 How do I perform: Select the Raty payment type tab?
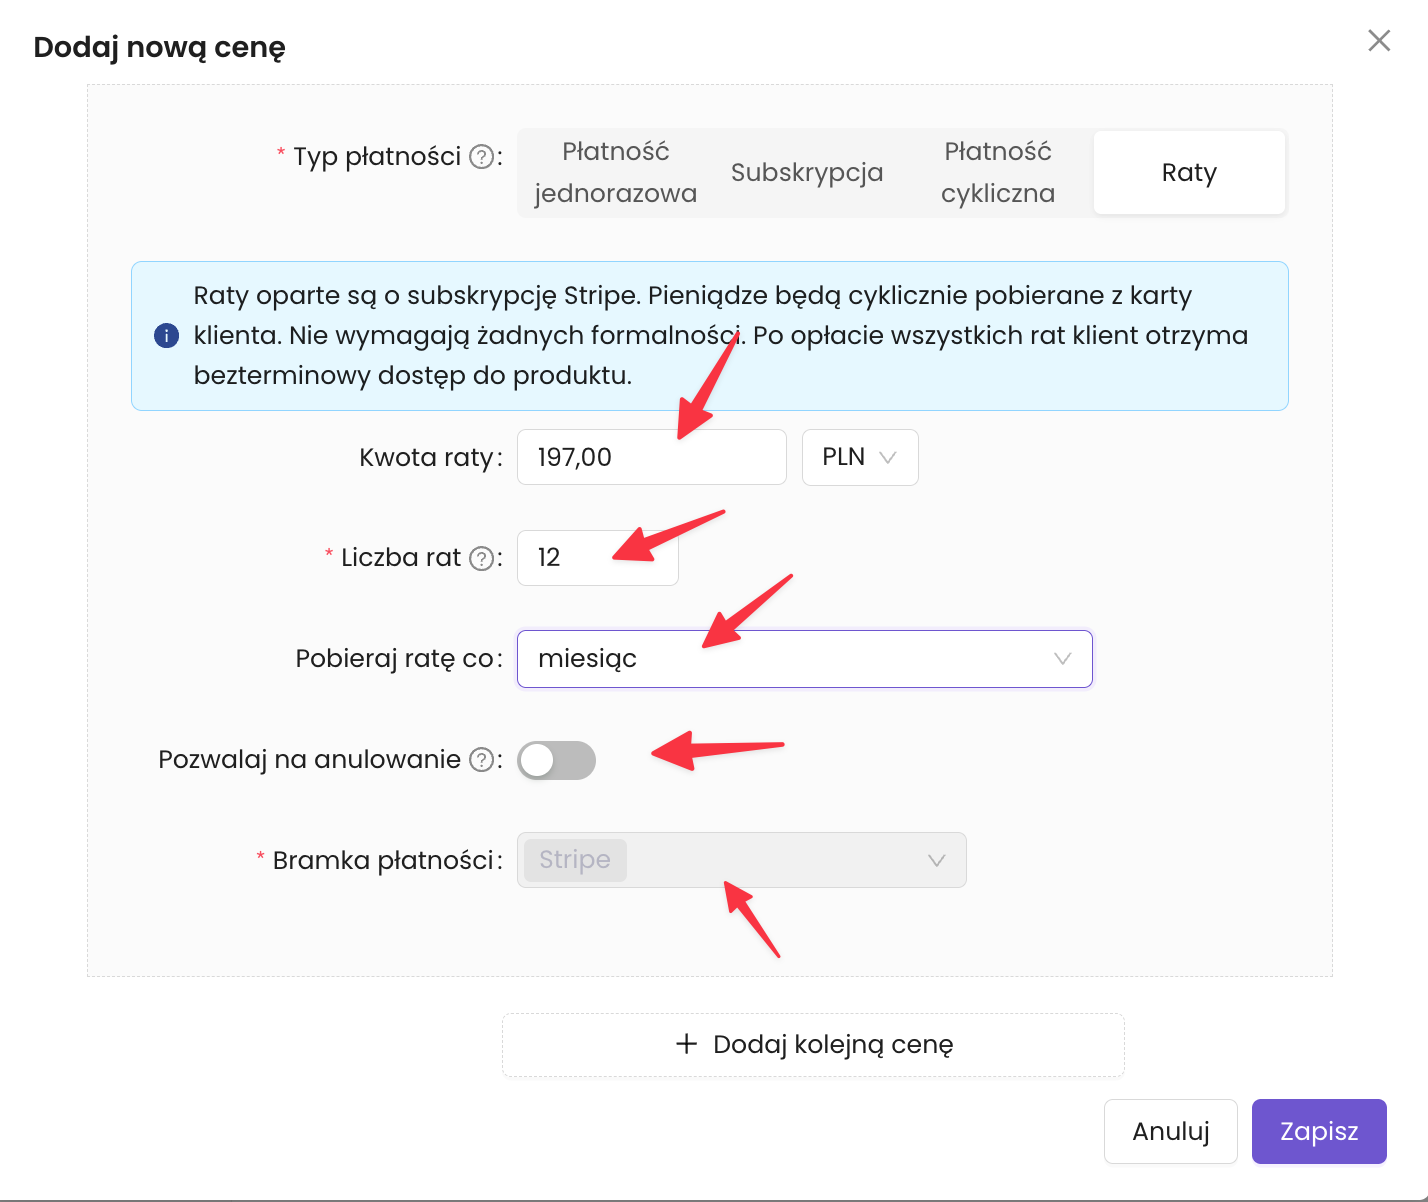click(1188, 172)
